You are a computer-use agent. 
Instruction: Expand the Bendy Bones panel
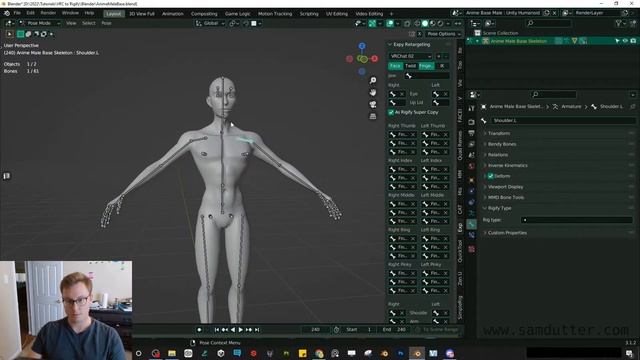[x=502, y=144]
